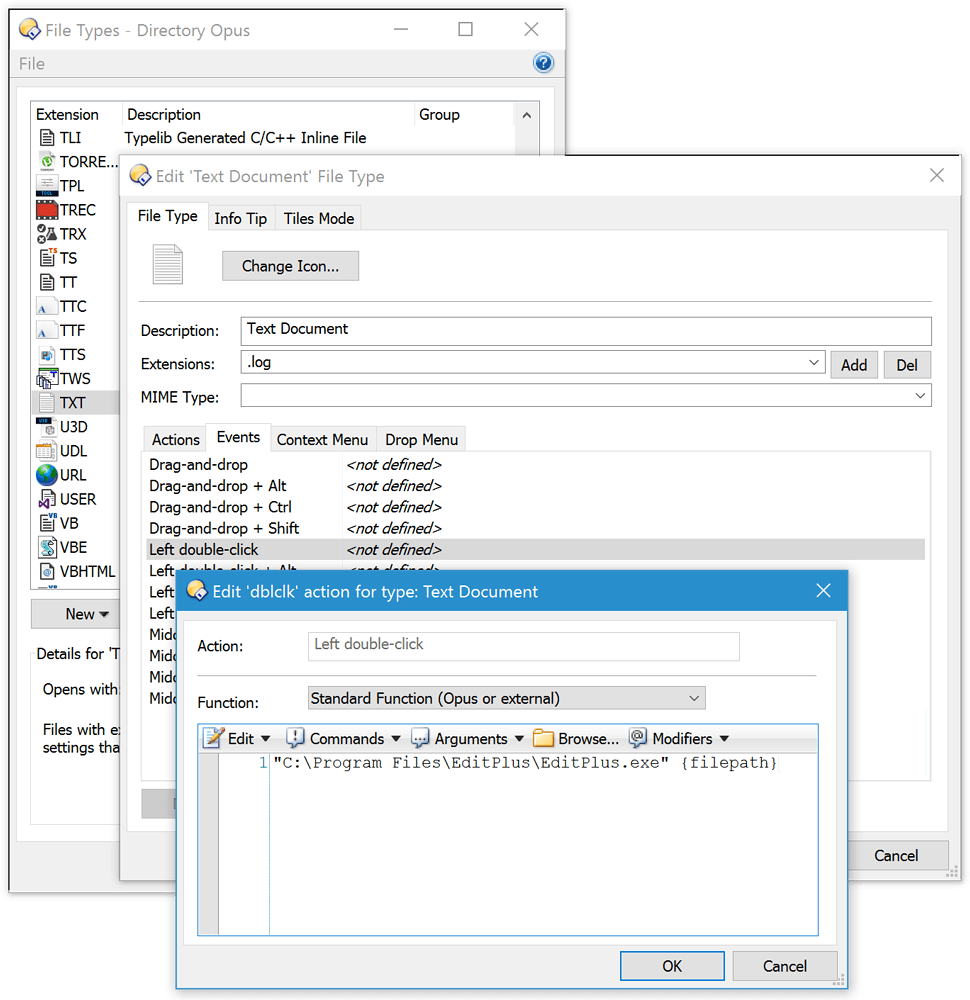970x1000 pixels.
Task: Open the Function type selector showing Standard Function
Action: pos(504,697)
